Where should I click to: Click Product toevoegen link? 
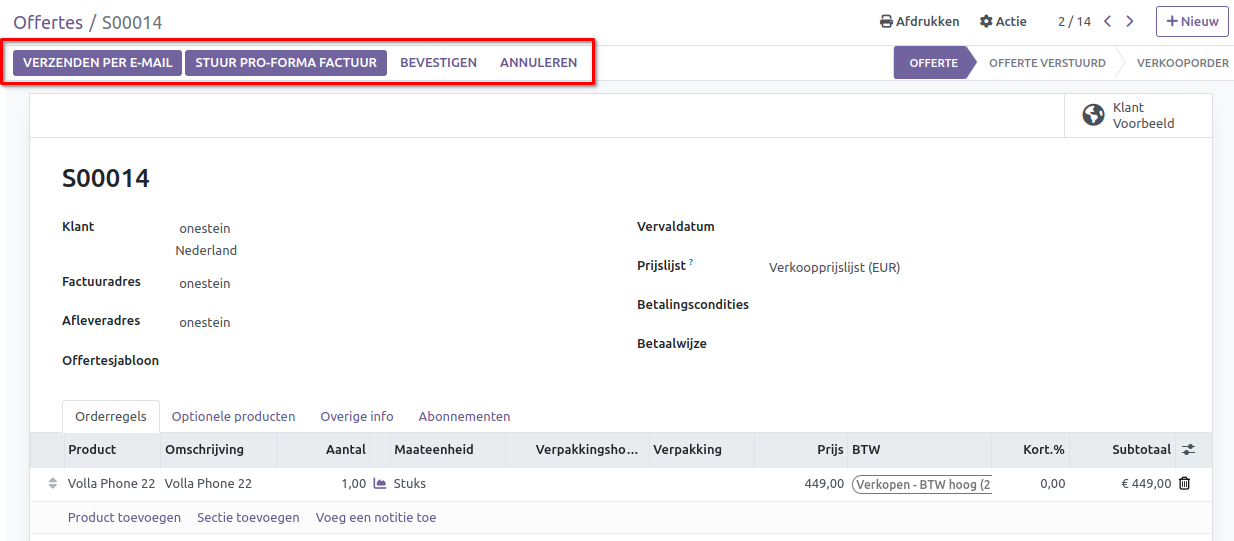point(124,518)
